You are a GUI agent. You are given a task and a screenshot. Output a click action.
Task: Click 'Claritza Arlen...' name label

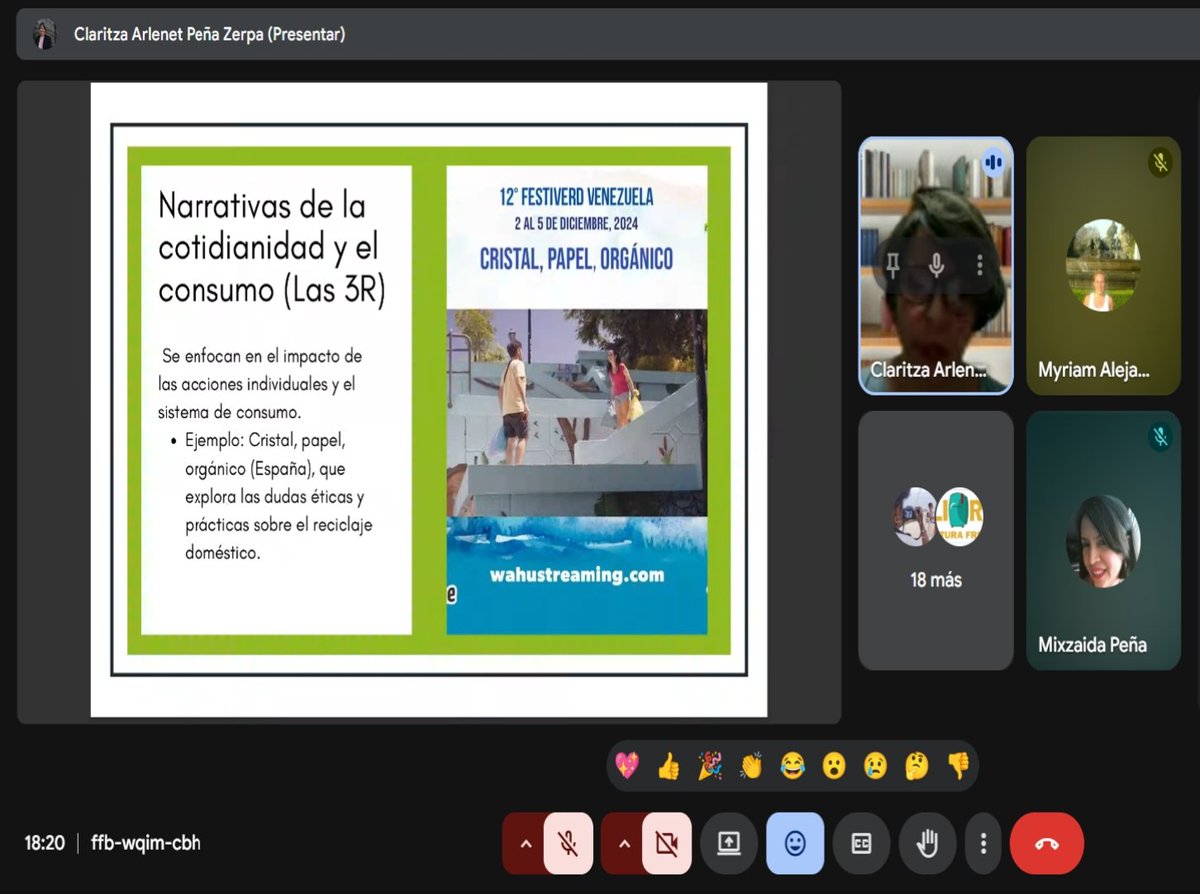tap(927, 370)
